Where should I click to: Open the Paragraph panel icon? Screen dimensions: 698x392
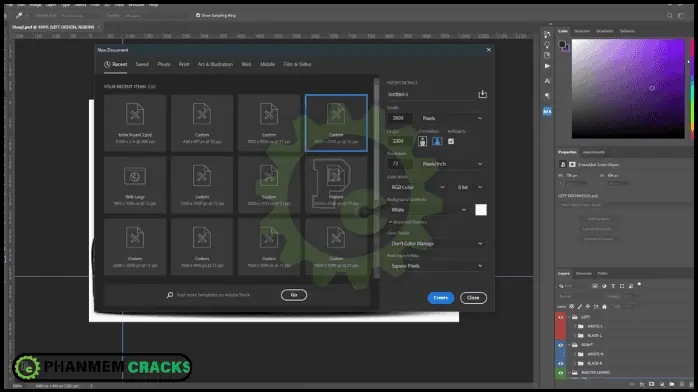[x=547, y=96]
